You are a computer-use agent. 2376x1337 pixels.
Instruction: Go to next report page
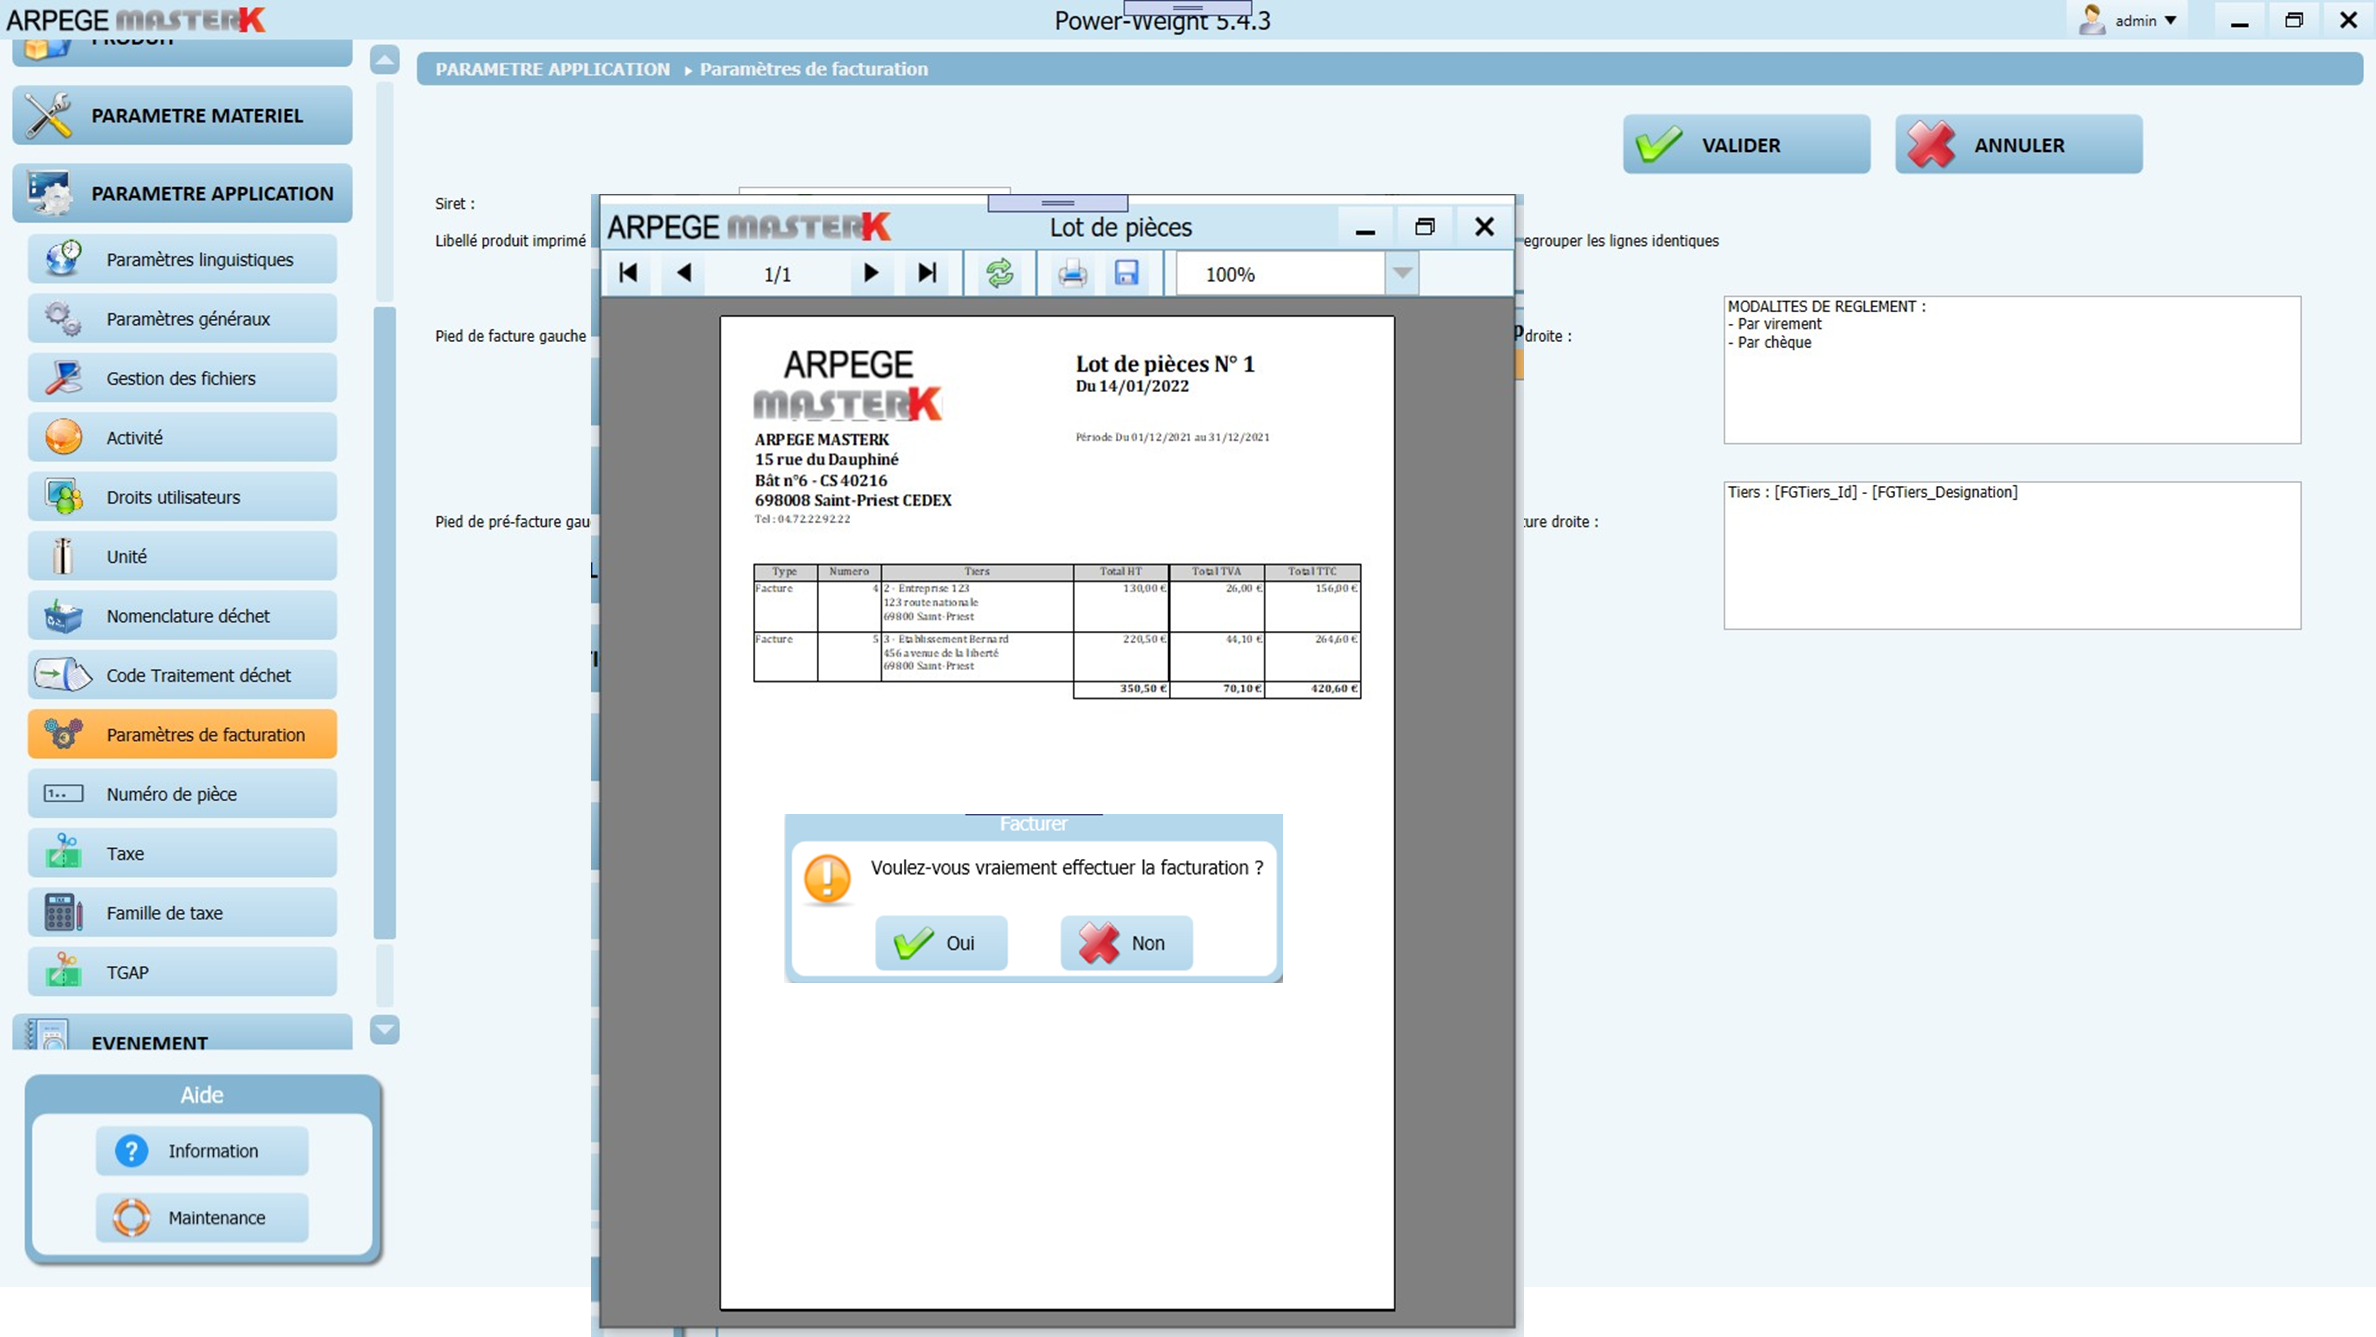pyautogui.click(x=870, y=273)
